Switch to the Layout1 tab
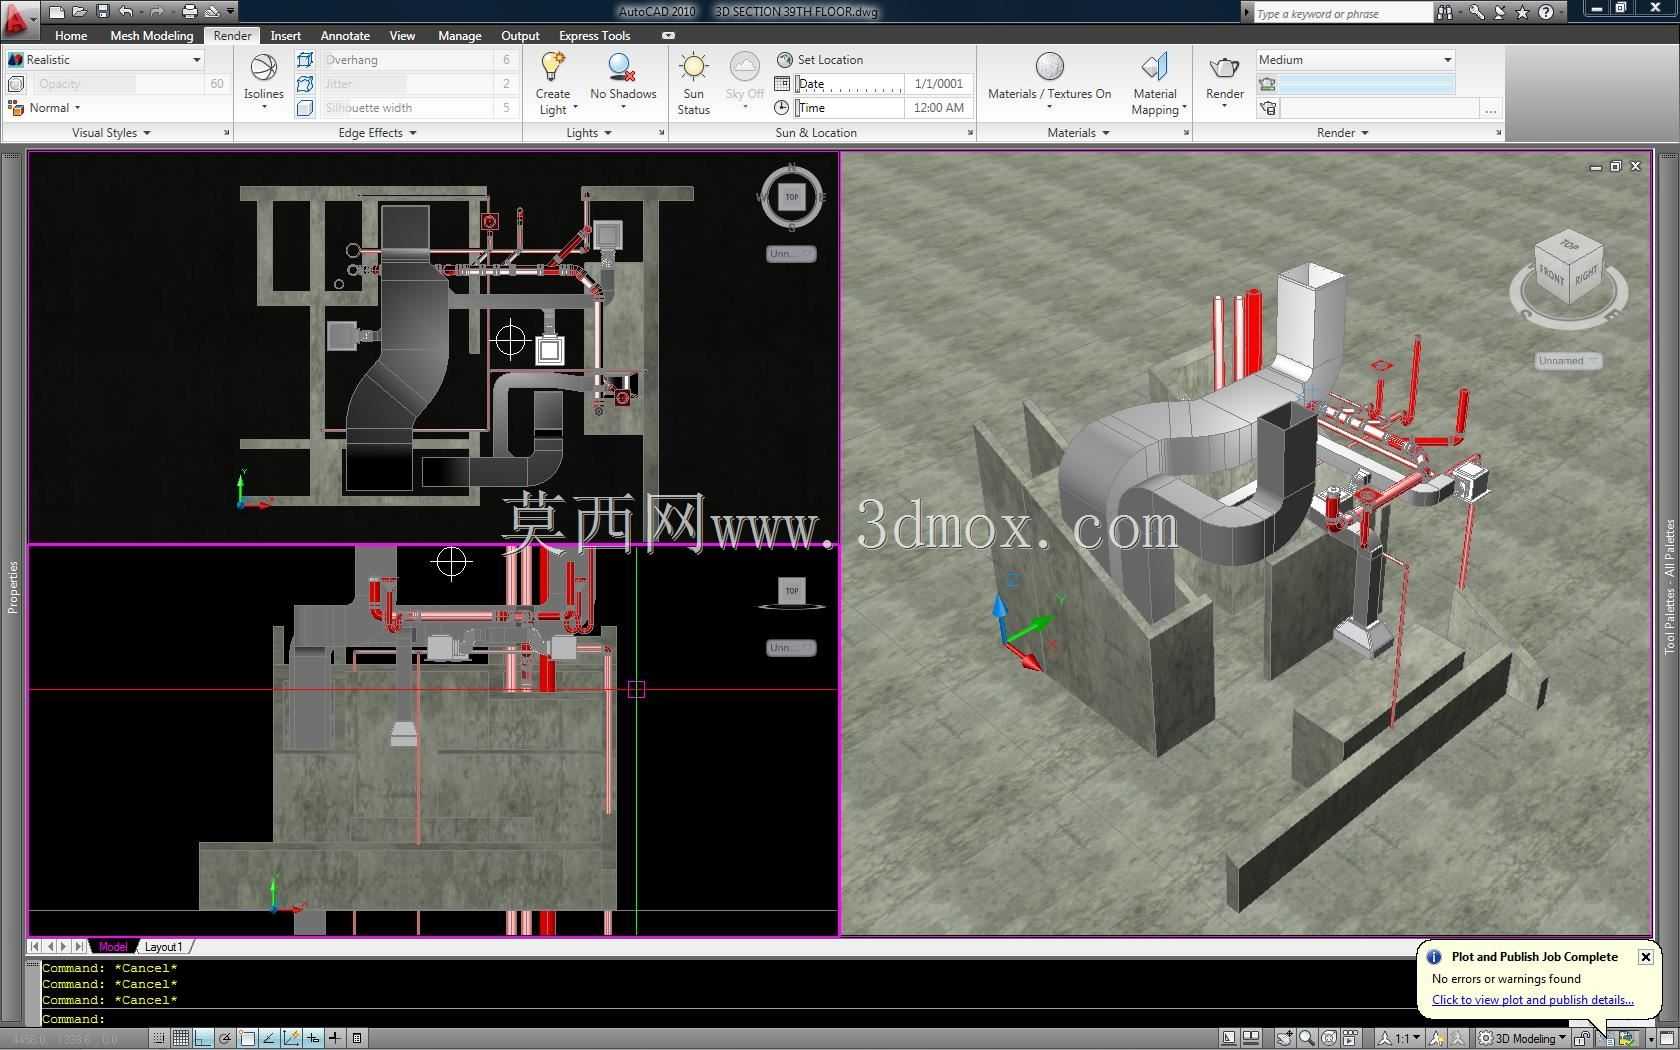Viewport: 1680px width, 1050px height. [x=163, y=946]
